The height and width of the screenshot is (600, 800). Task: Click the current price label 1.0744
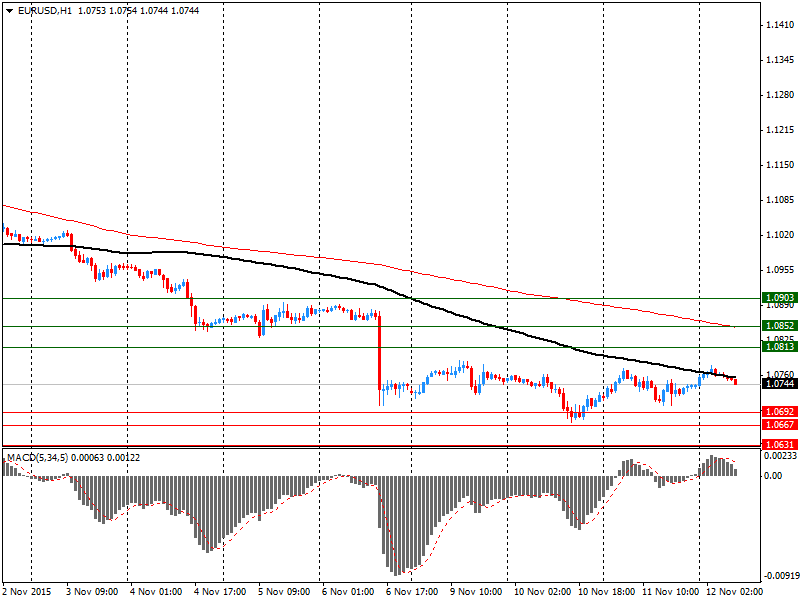pos(780,384)
